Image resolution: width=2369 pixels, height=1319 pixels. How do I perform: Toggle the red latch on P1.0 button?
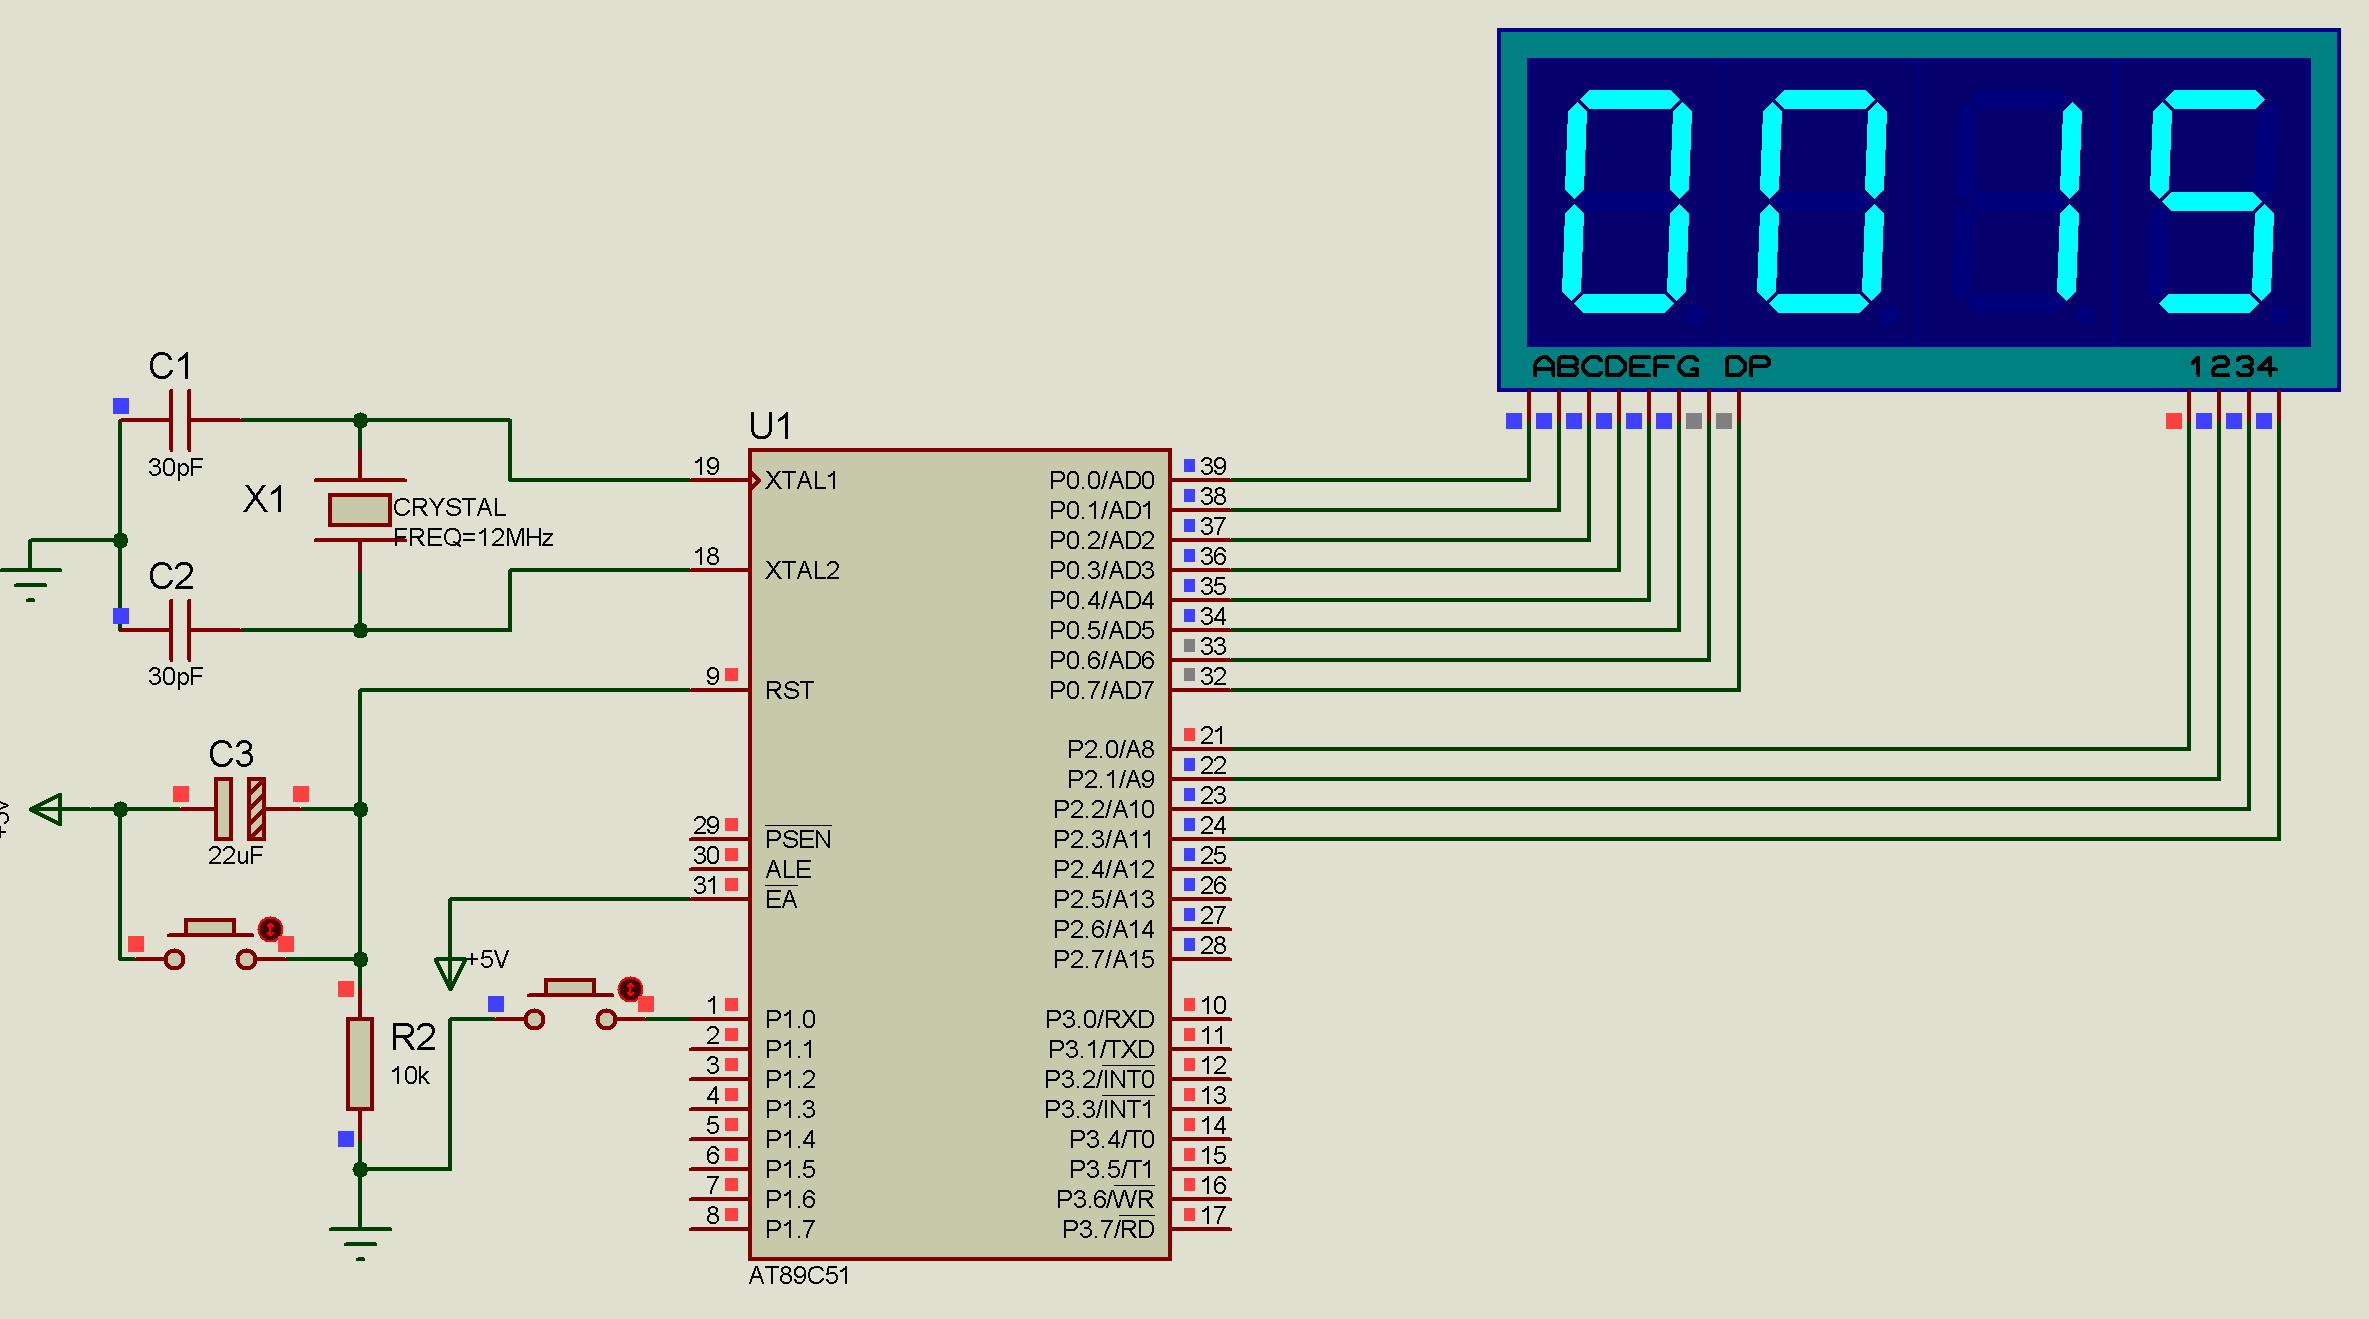(x=629, y=989)
